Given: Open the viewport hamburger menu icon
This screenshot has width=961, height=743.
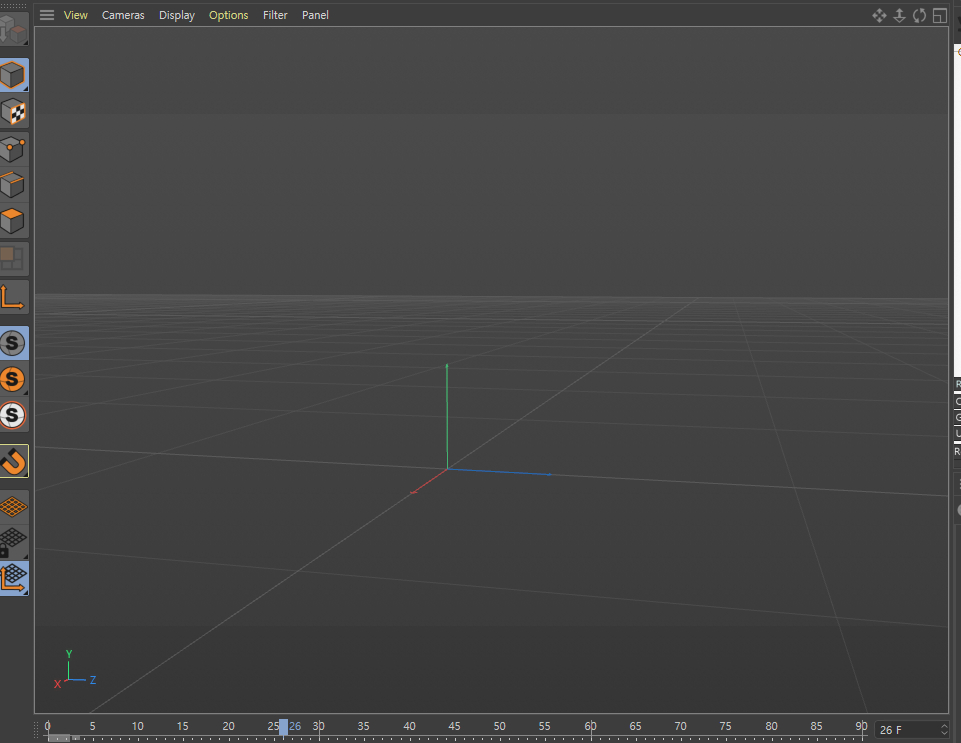Looking at the screenshot, I should 47,15.
